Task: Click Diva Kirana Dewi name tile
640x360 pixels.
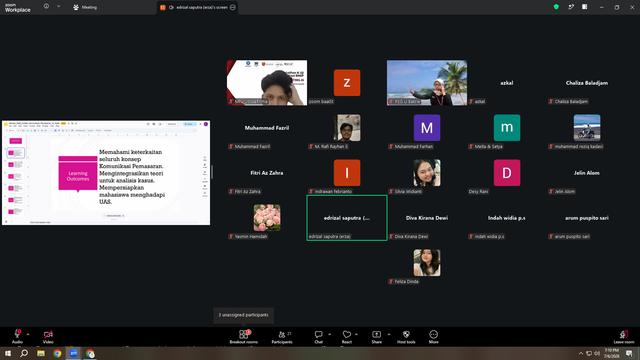Action: pos(427,218)
